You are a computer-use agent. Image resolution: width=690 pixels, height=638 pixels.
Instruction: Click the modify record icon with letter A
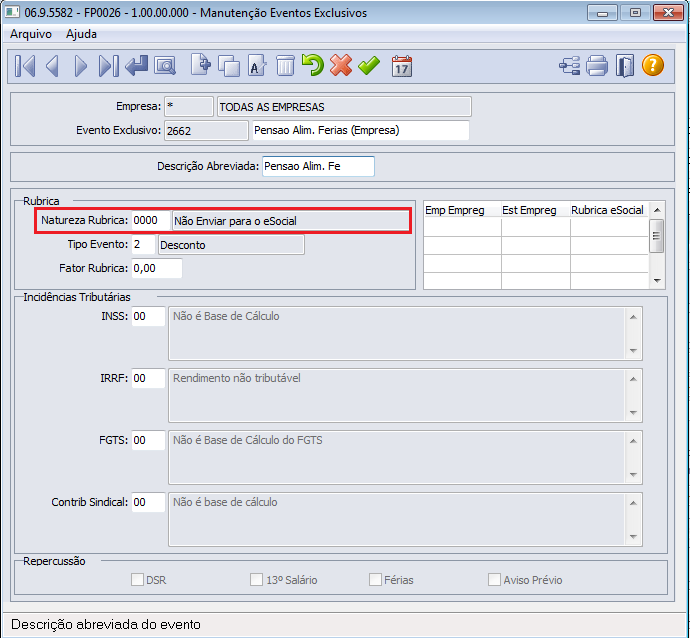257,66
